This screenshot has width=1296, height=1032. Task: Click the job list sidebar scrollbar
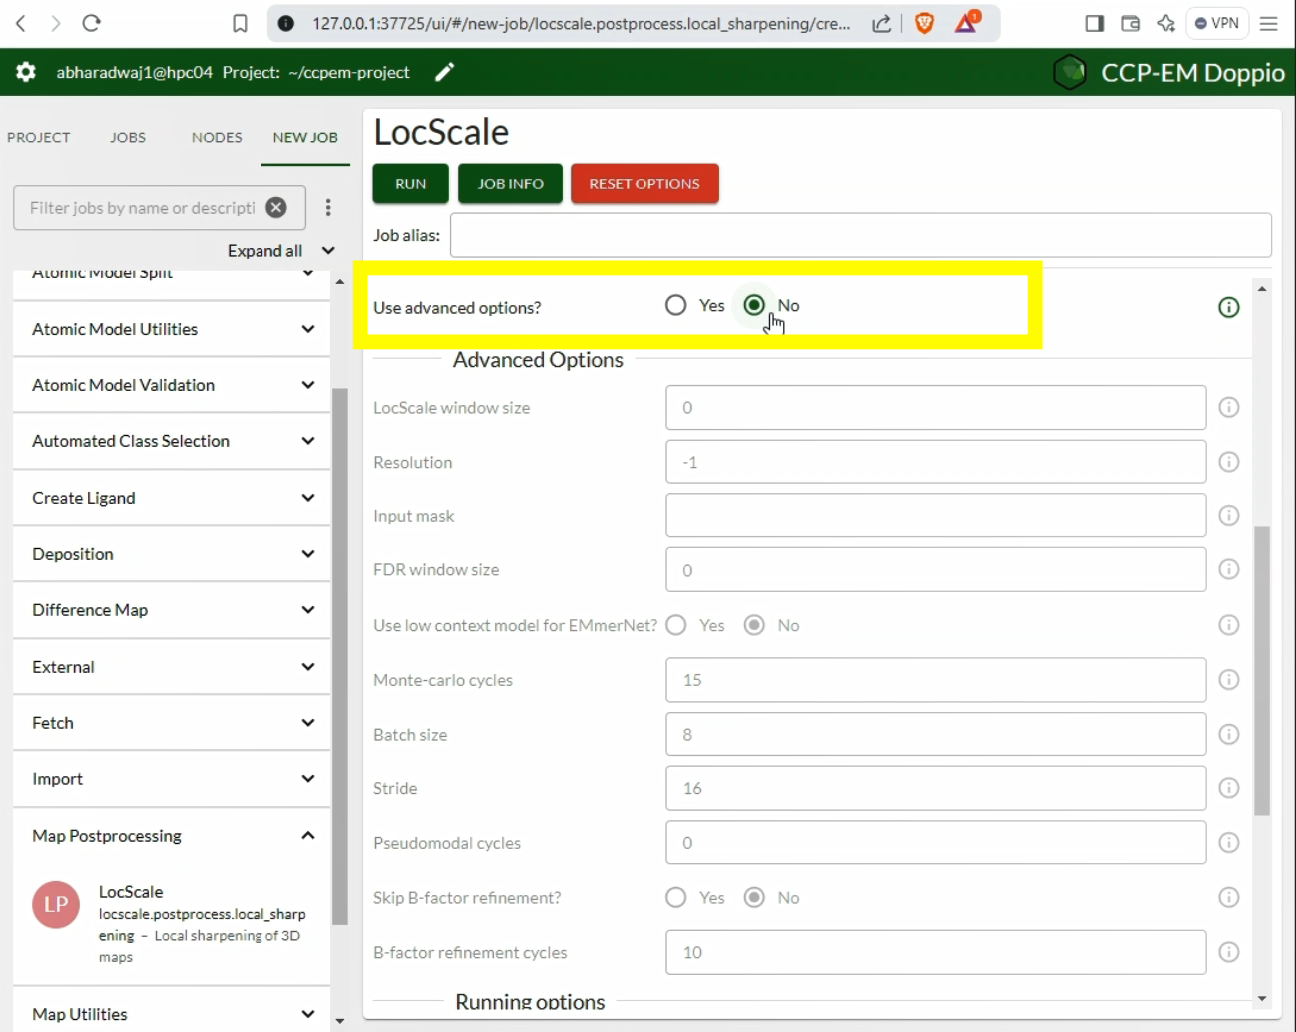pos(340,656)
